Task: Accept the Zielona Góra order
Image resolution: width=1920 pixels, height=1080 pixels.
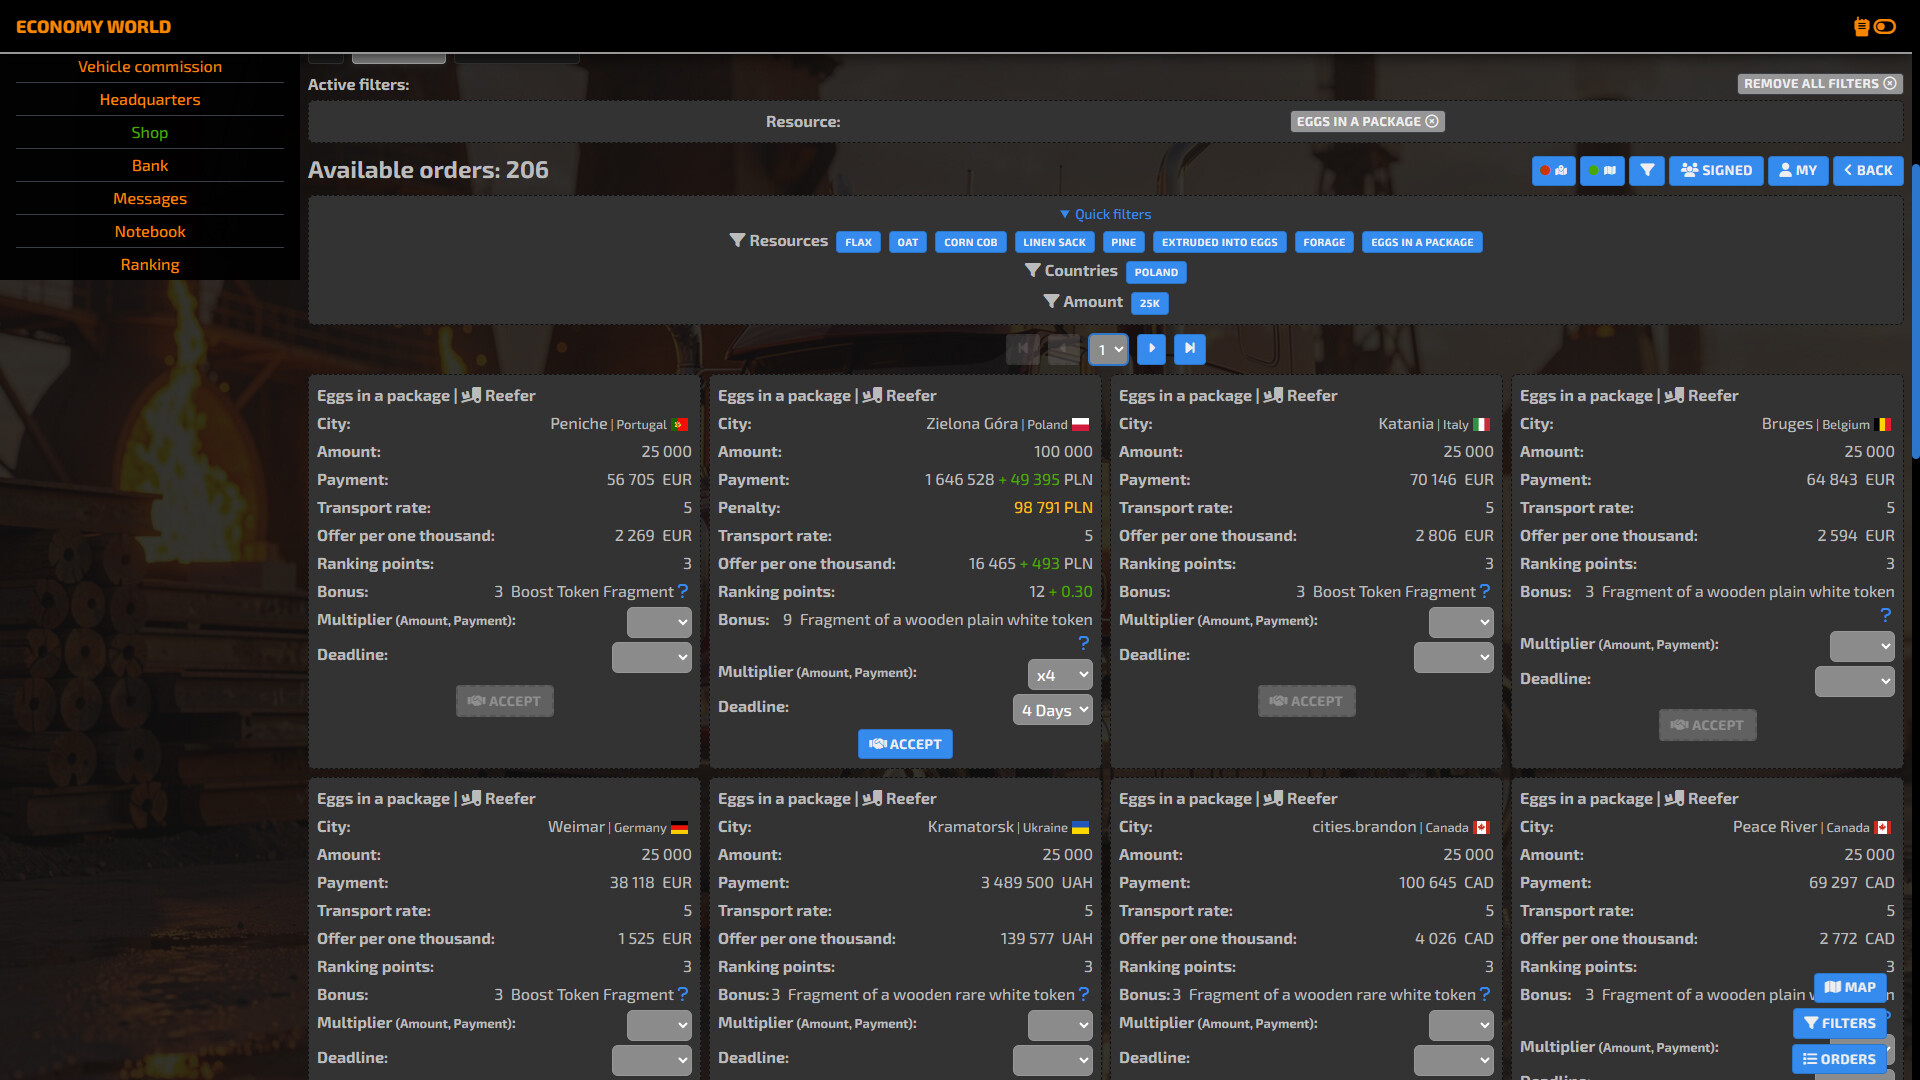Action: pyautogui.click(x=905, y=744)
